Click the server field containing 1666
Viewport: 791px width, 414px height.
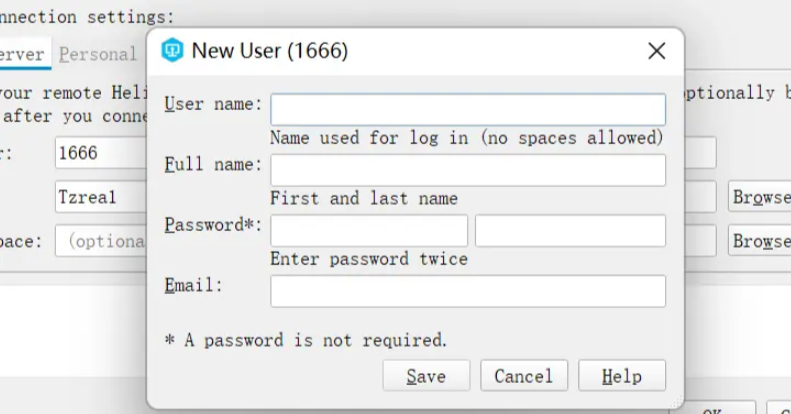[100, 153]
